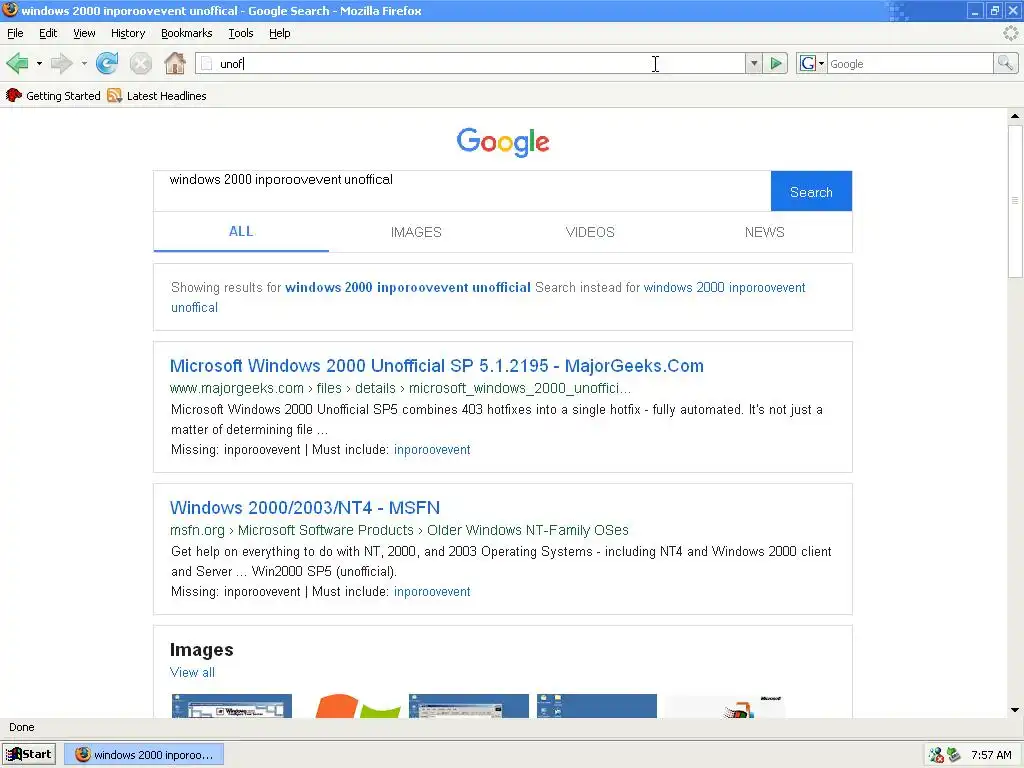Open the search engine selector dropdown
1024x768 pixels.
click(x=822, y=63)
